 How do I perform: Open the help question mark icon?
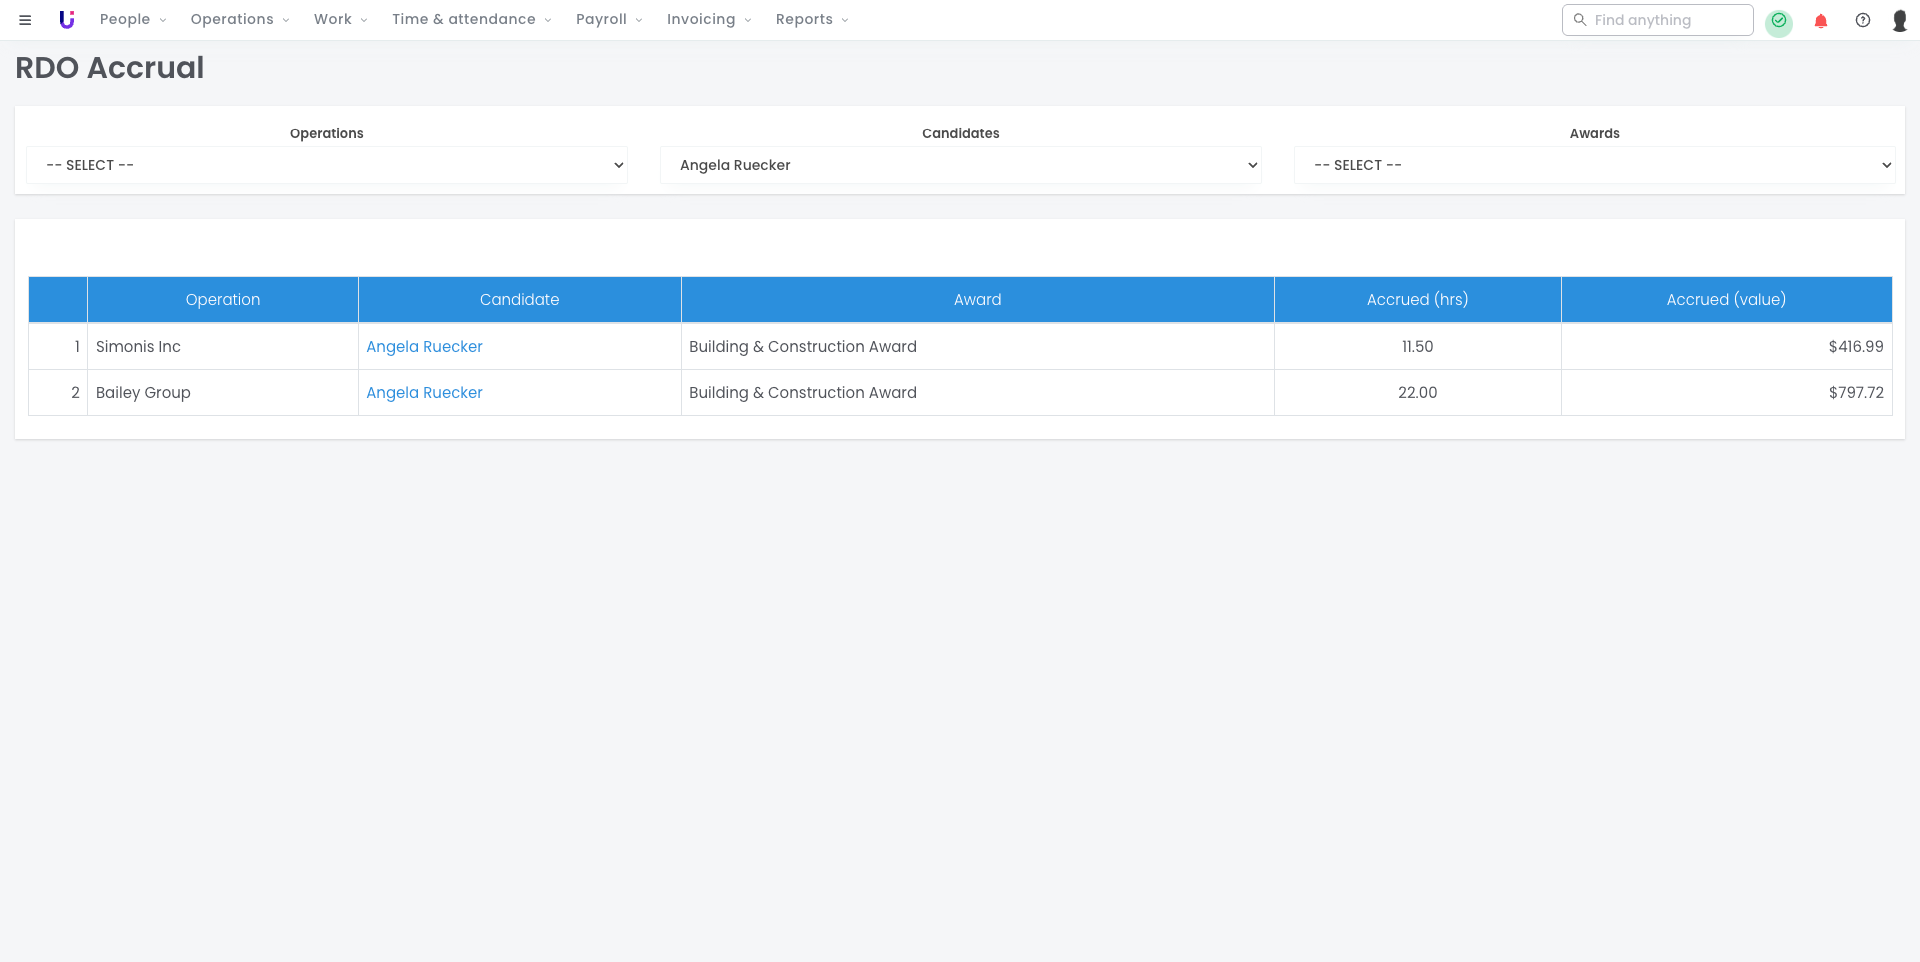pos(1863,20)
